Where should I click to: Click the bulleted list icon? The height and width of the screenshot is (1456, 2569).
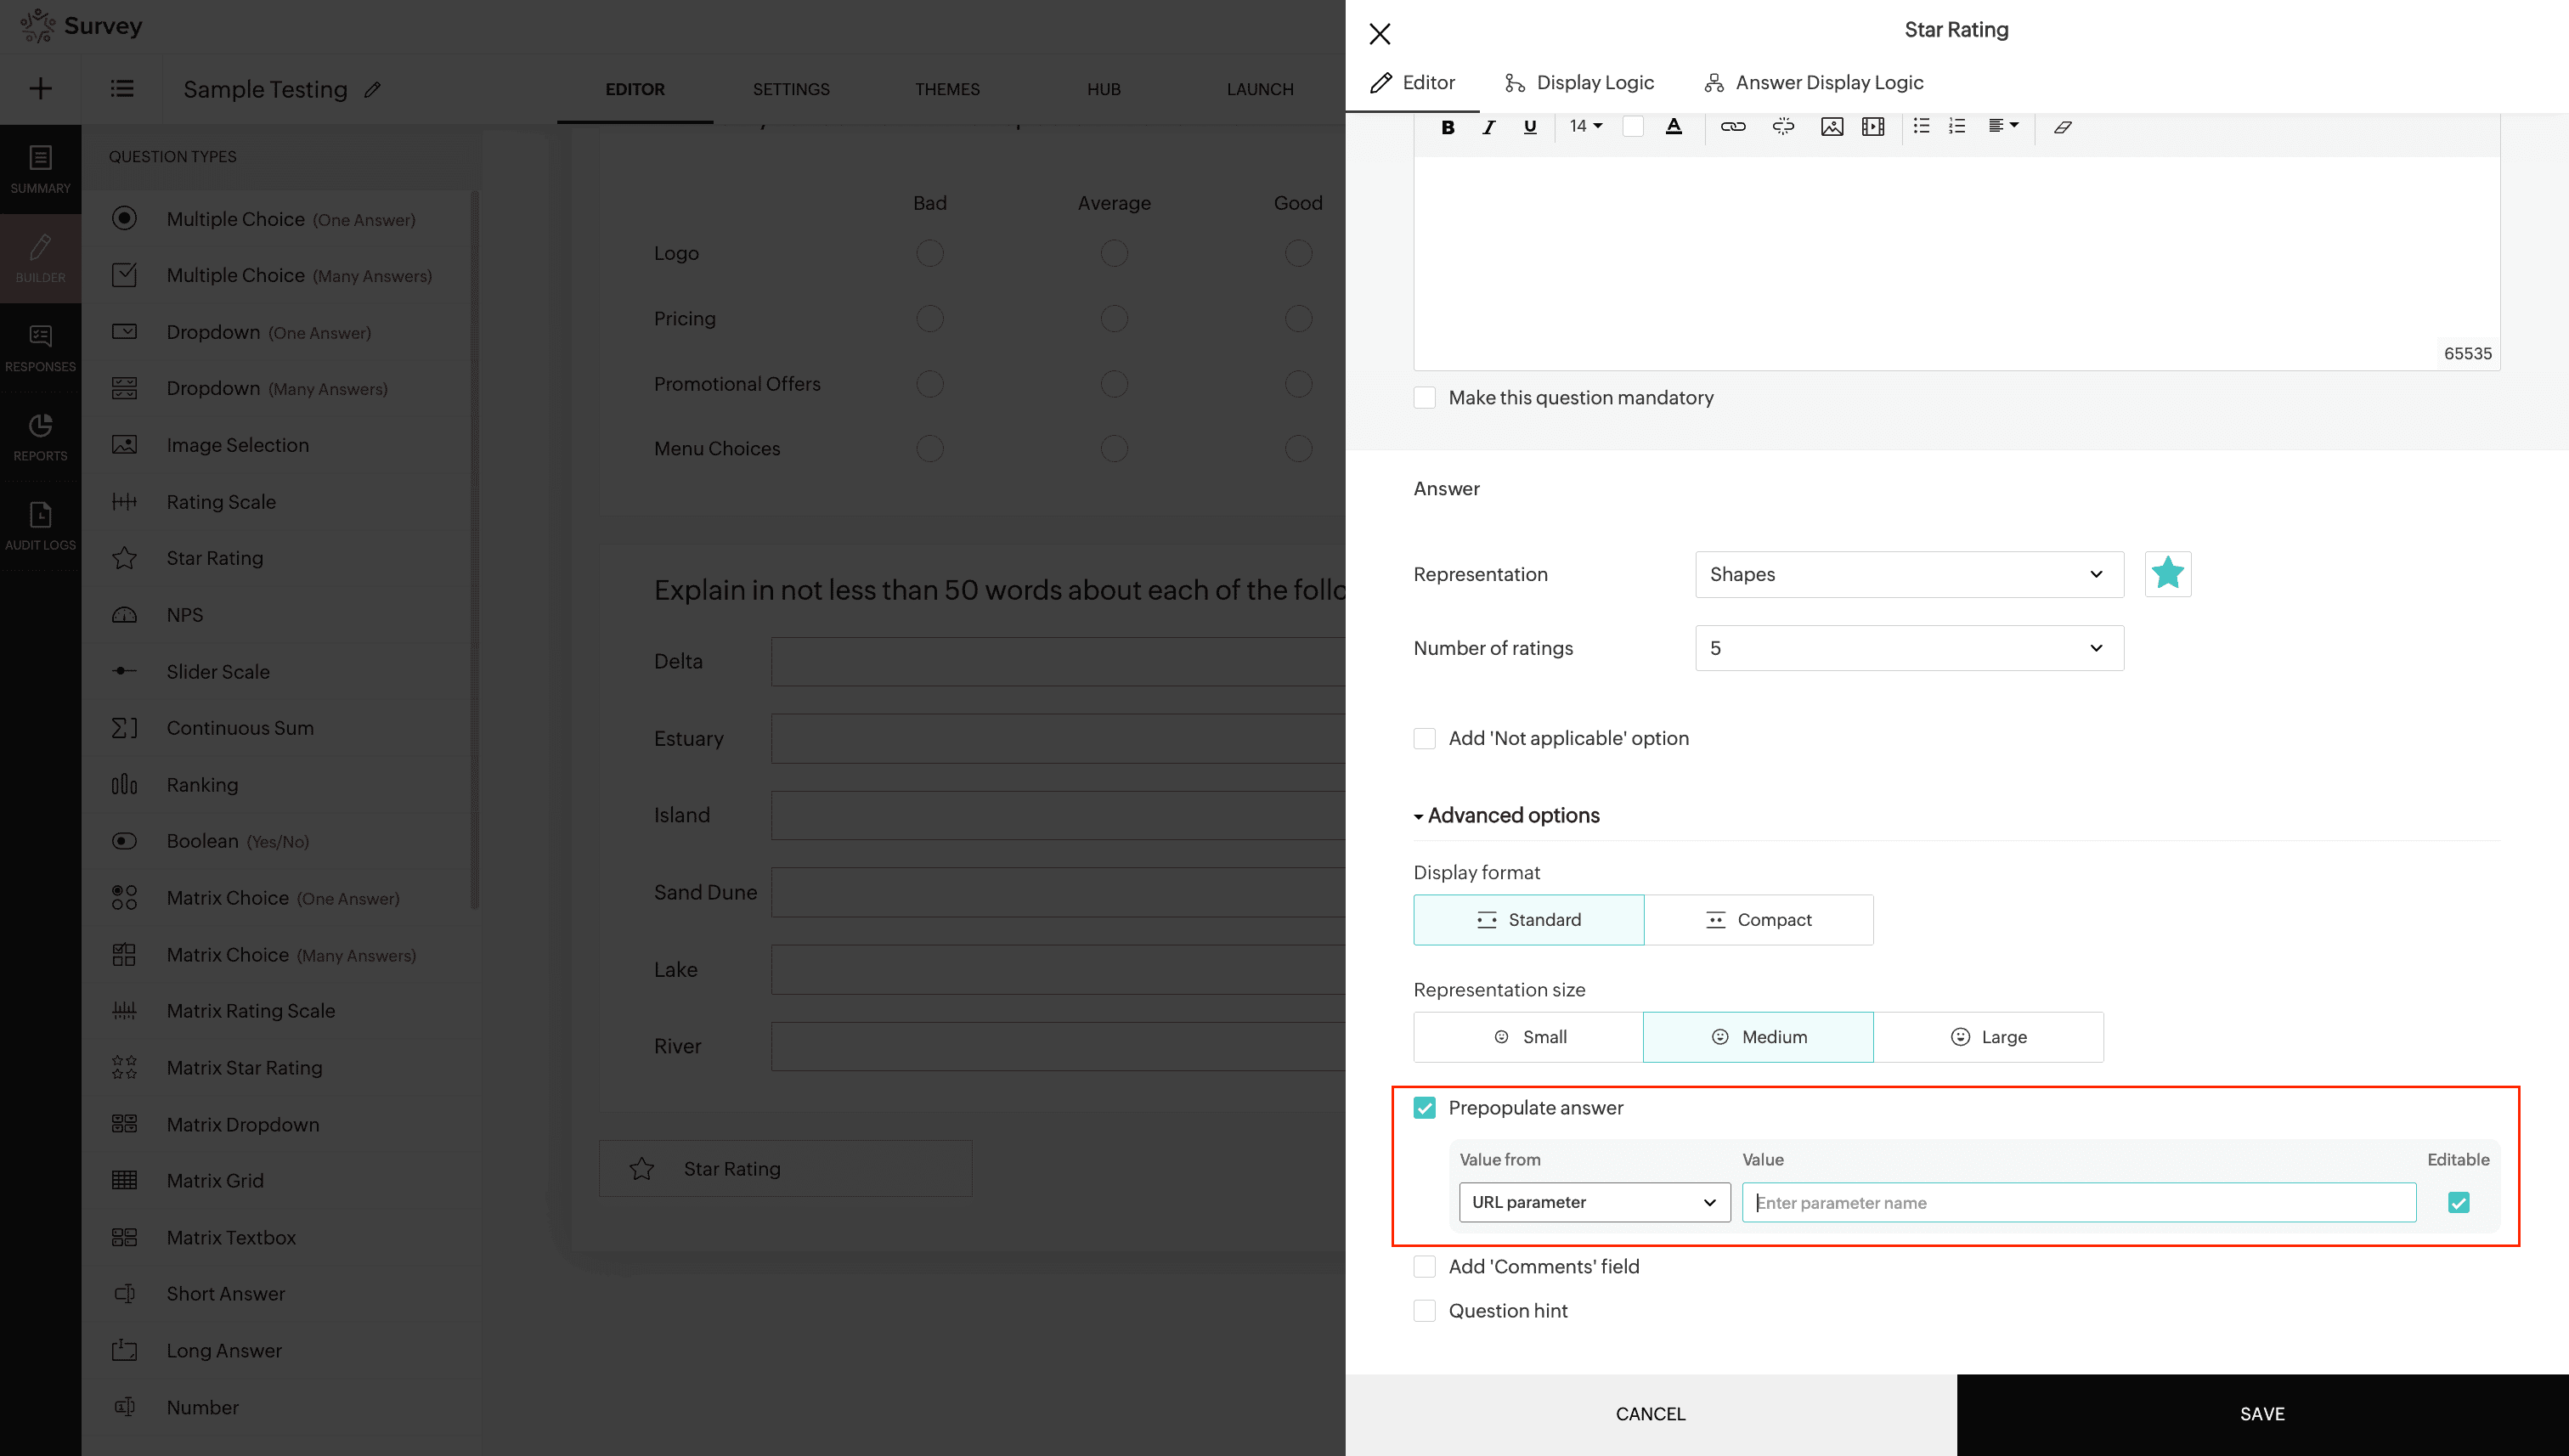[1920, 126]
